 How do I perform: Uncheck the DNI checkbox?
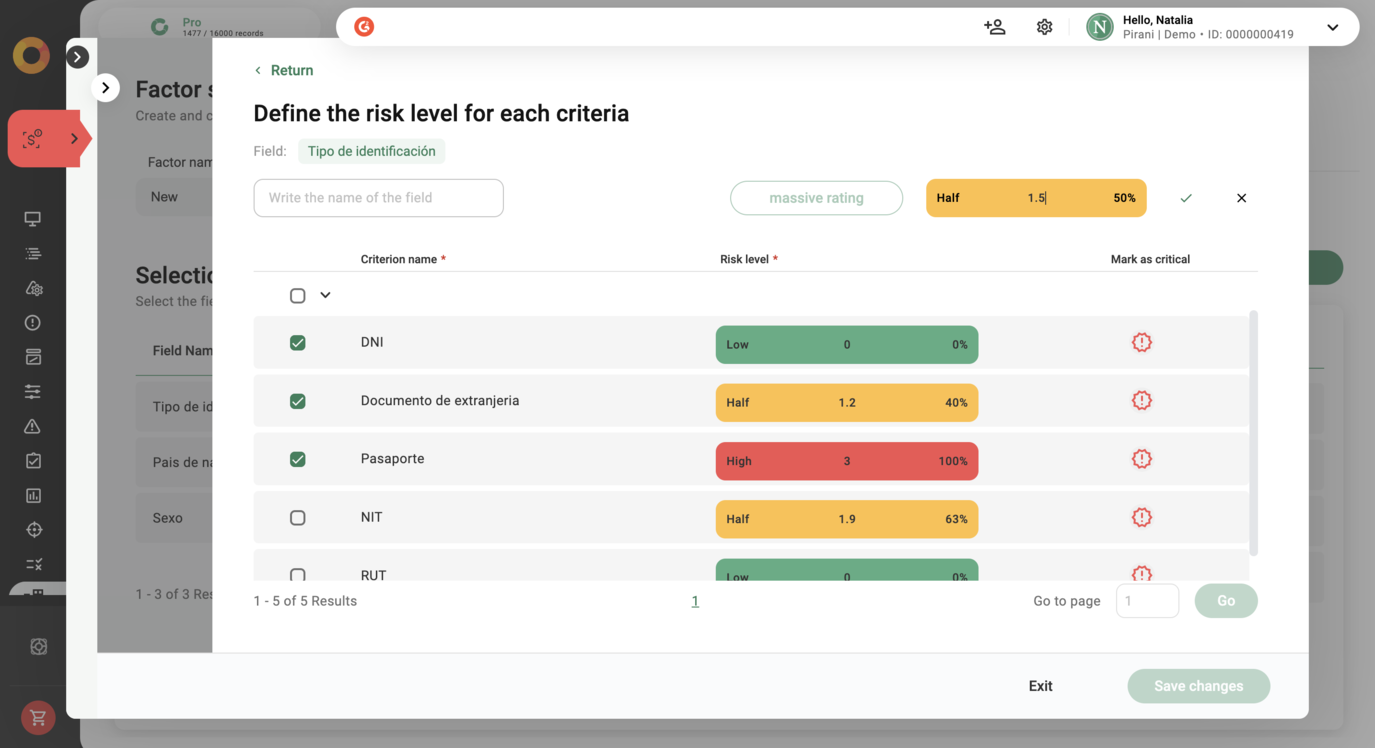(298, 343)
